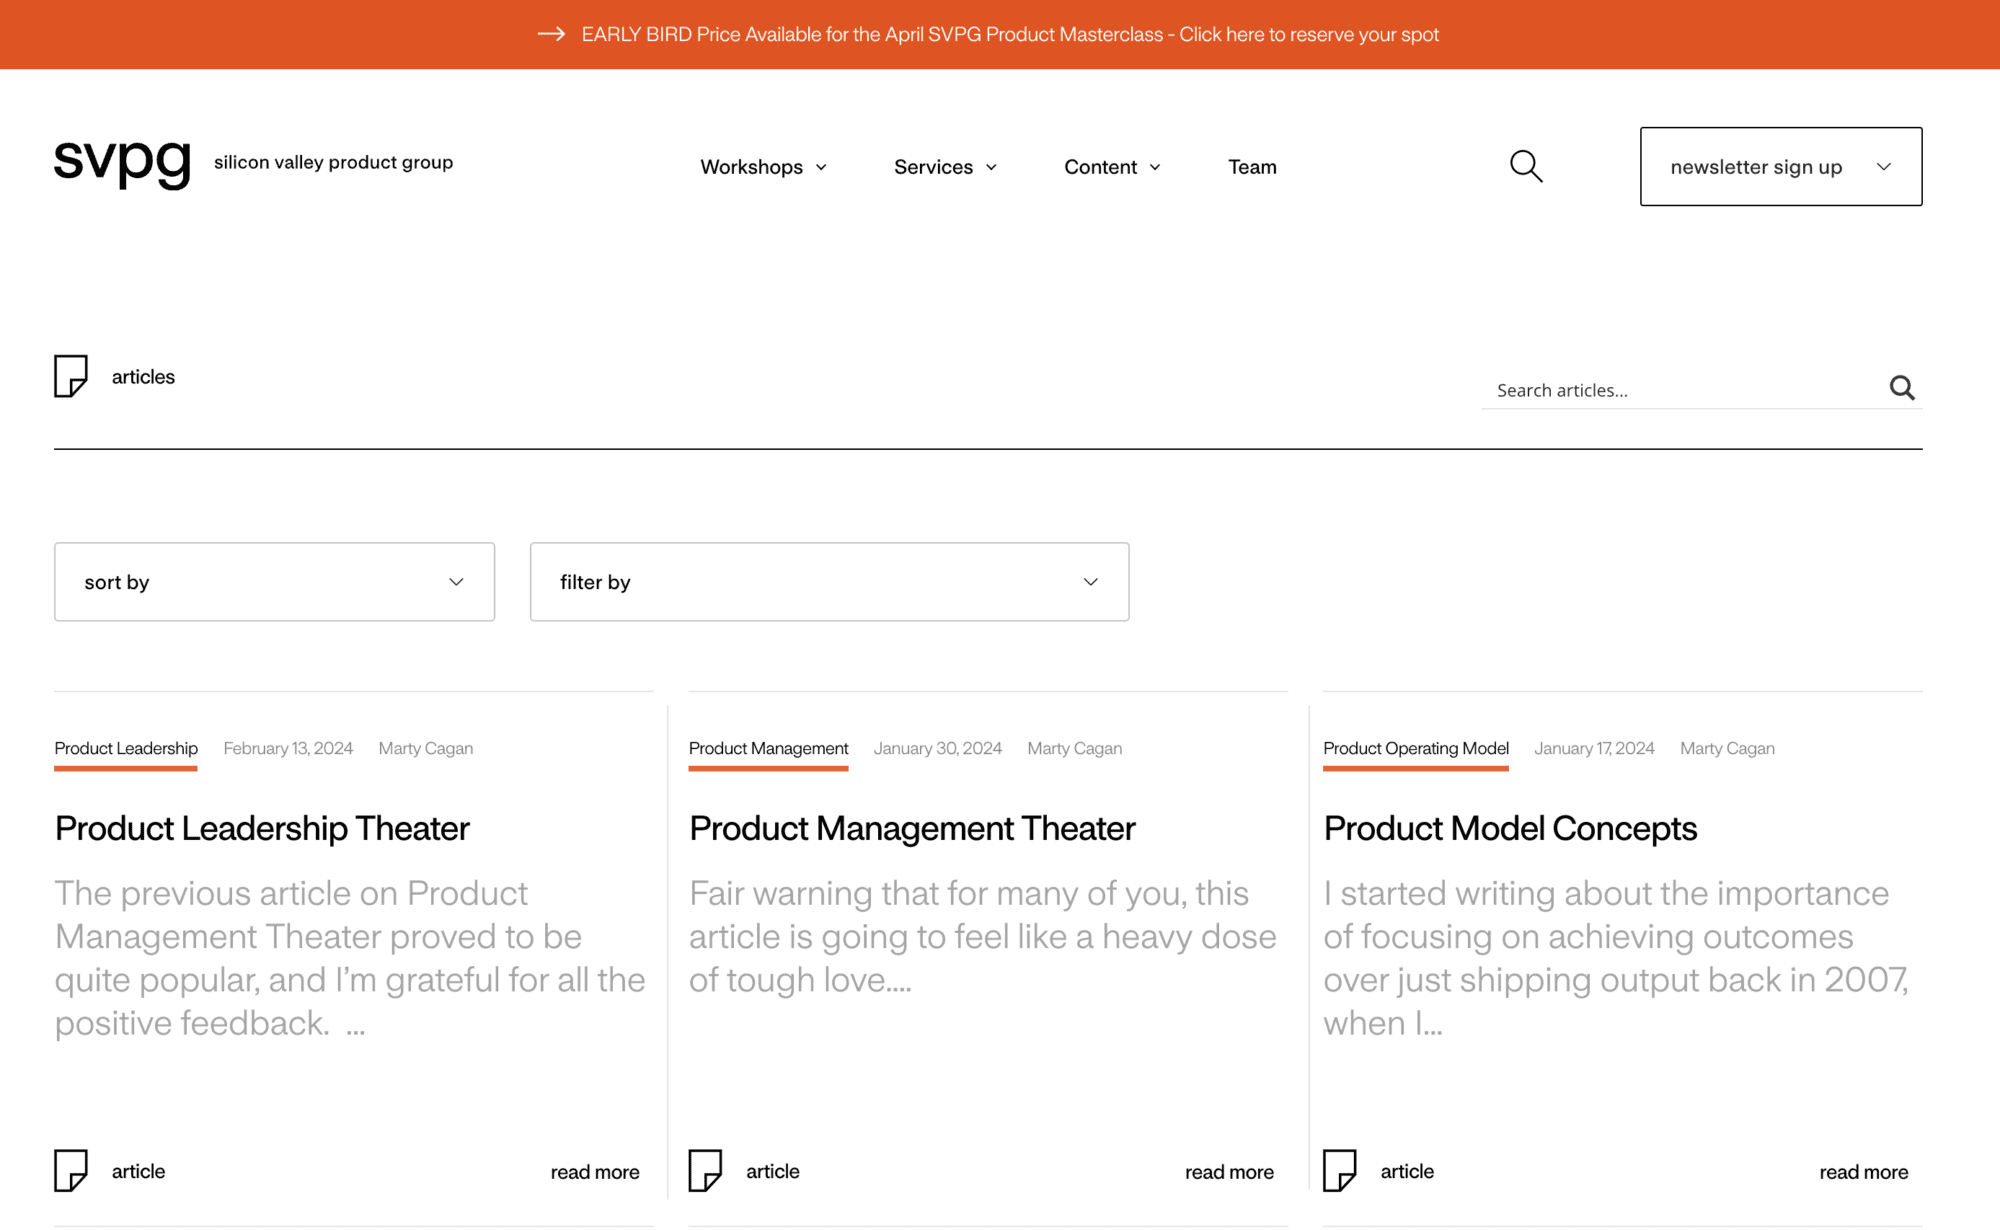
Task: Click the document icon next to articles
Action: click(x=70, y=376)
